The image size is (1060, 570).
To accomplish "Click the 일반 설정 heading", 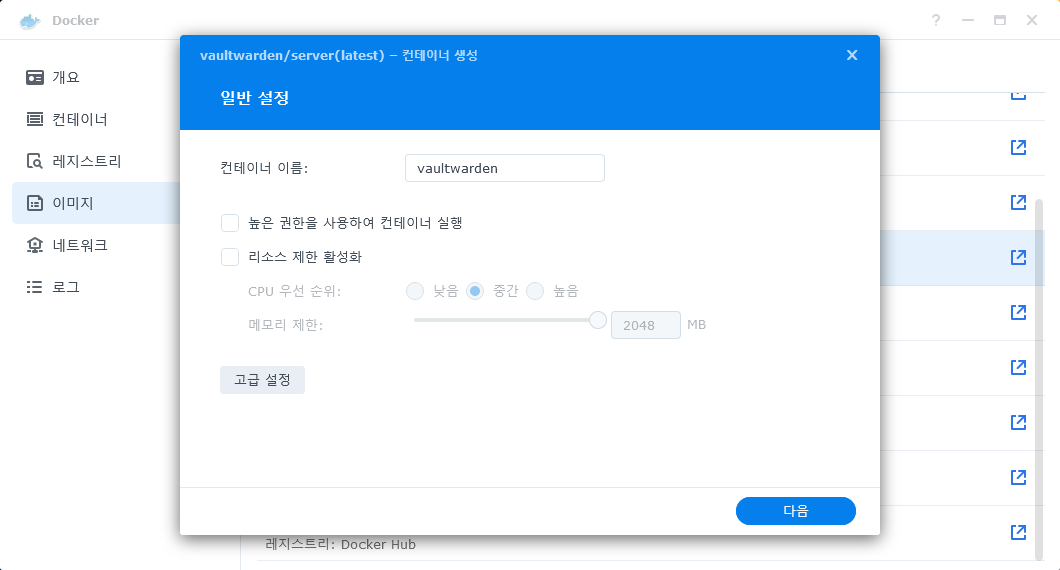I will [x=255, y=98].
